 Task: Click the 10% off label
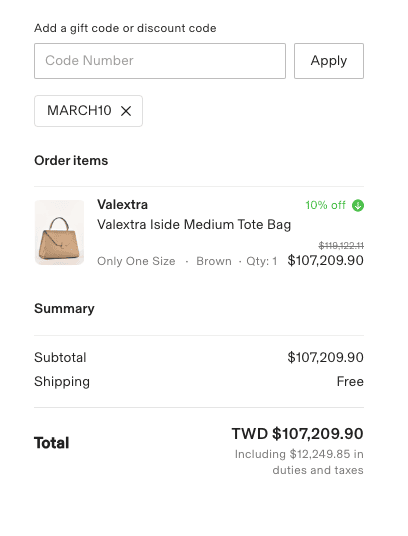325,205
